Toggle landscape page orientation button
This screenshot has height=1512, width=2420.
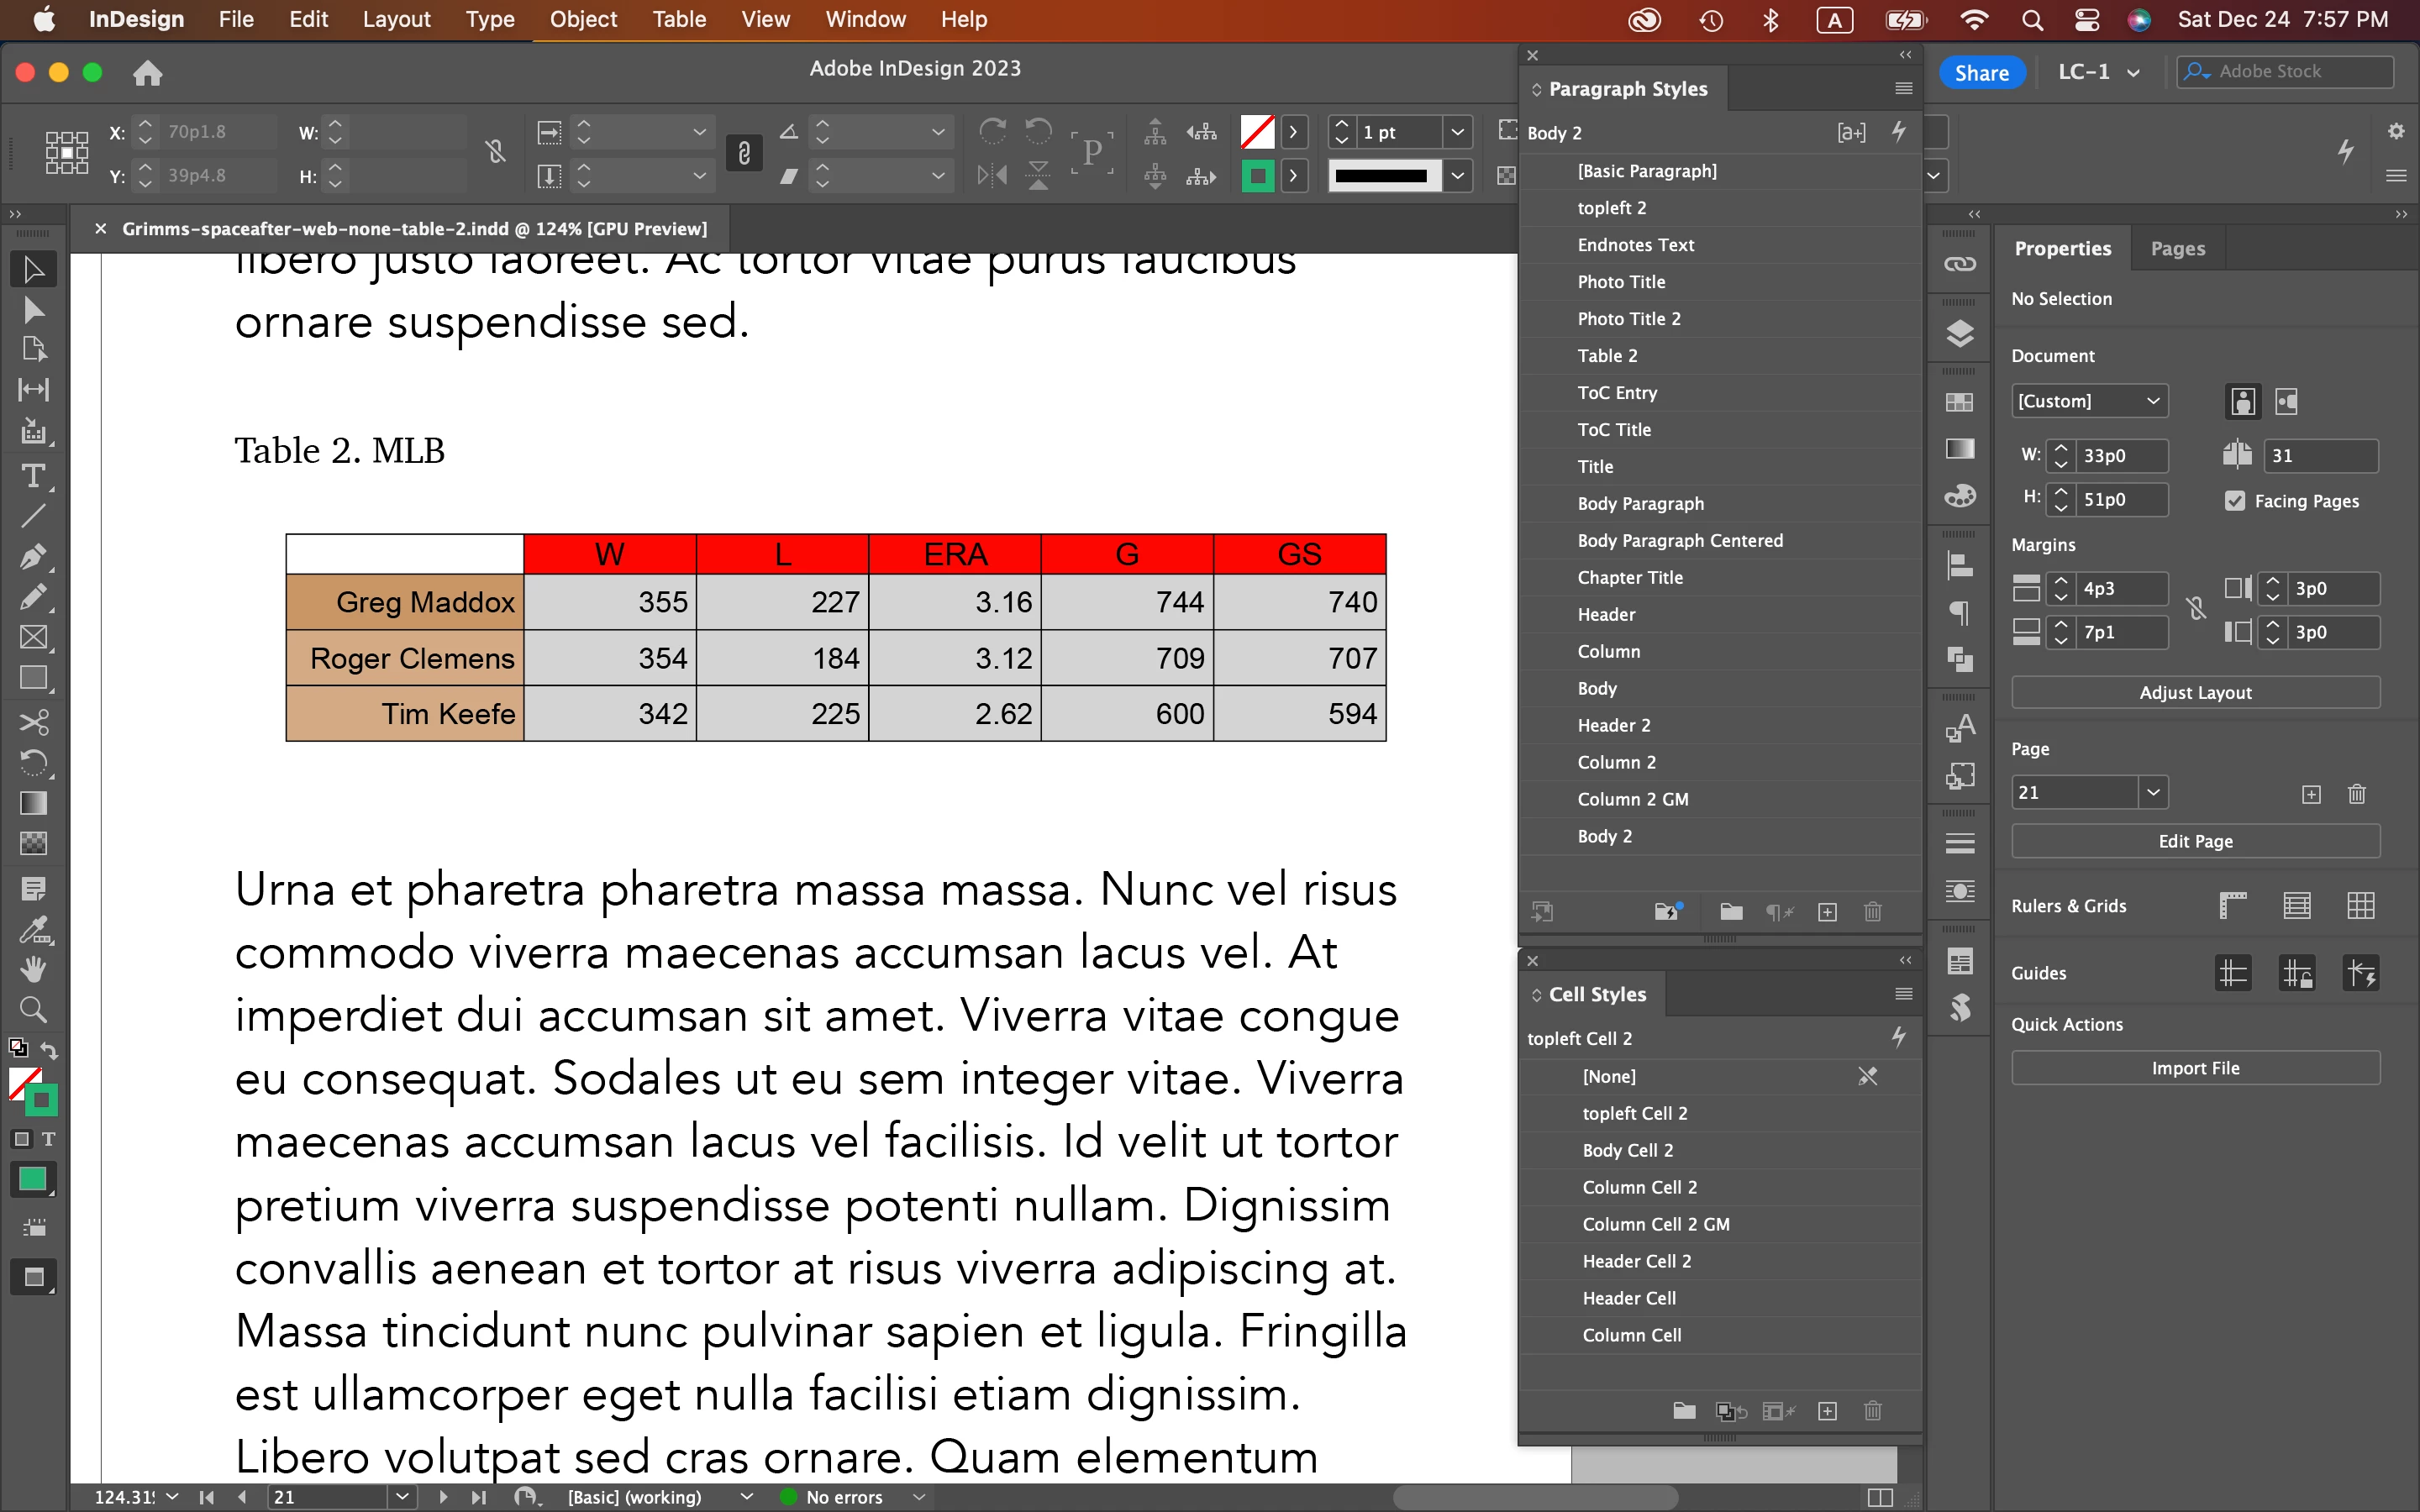click(x=2287, y=401)
